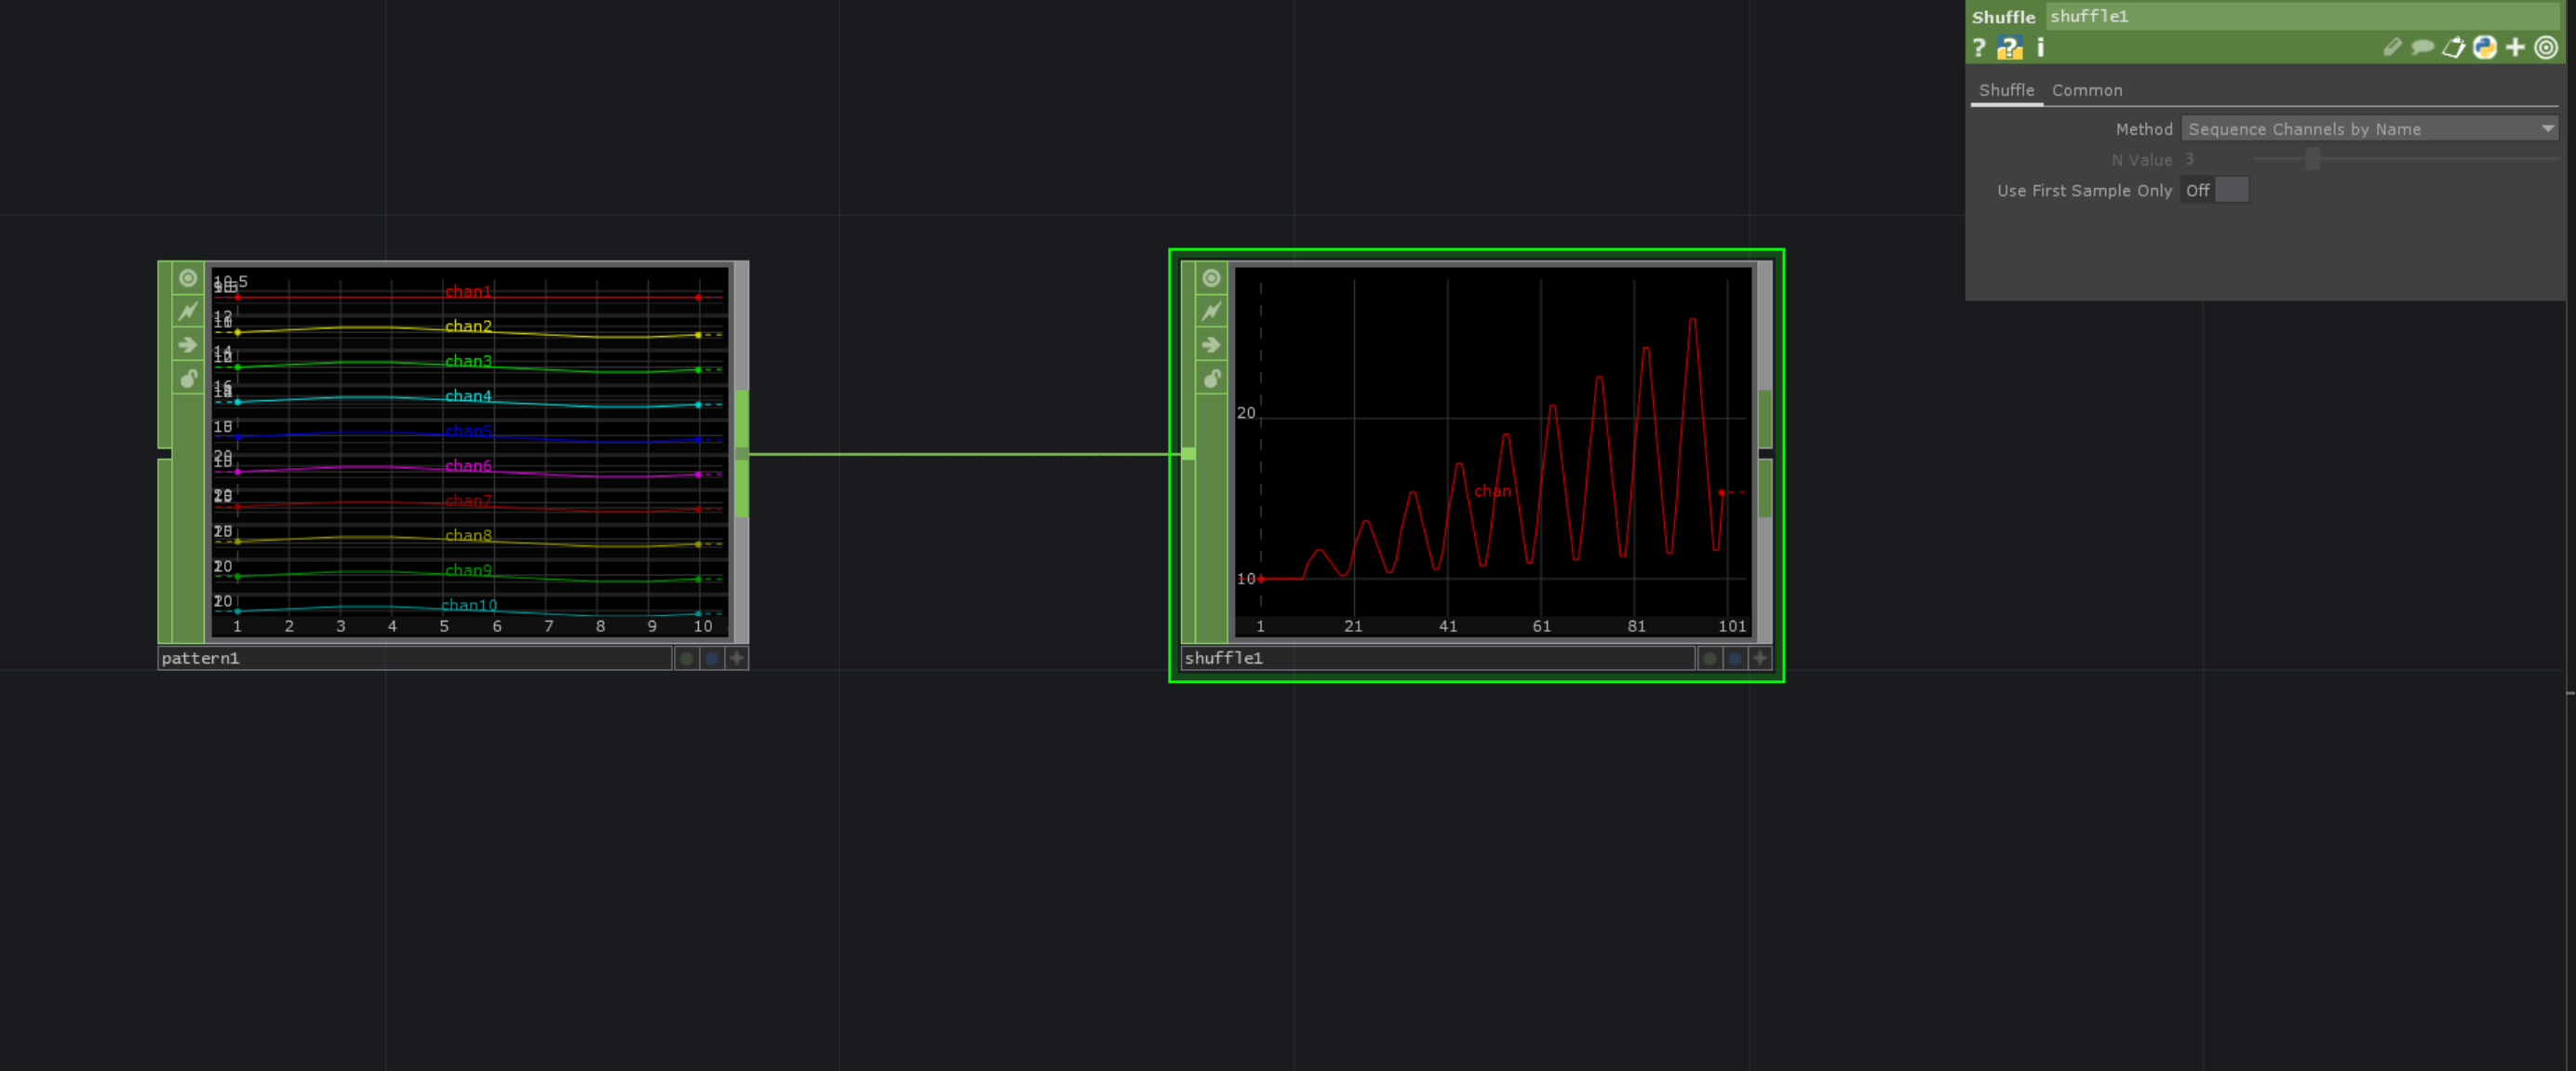Image resolution: width=2576 pixels, height=1071 pixels.
Task: Click the shuffle1 name input field
Action: 2300,16
